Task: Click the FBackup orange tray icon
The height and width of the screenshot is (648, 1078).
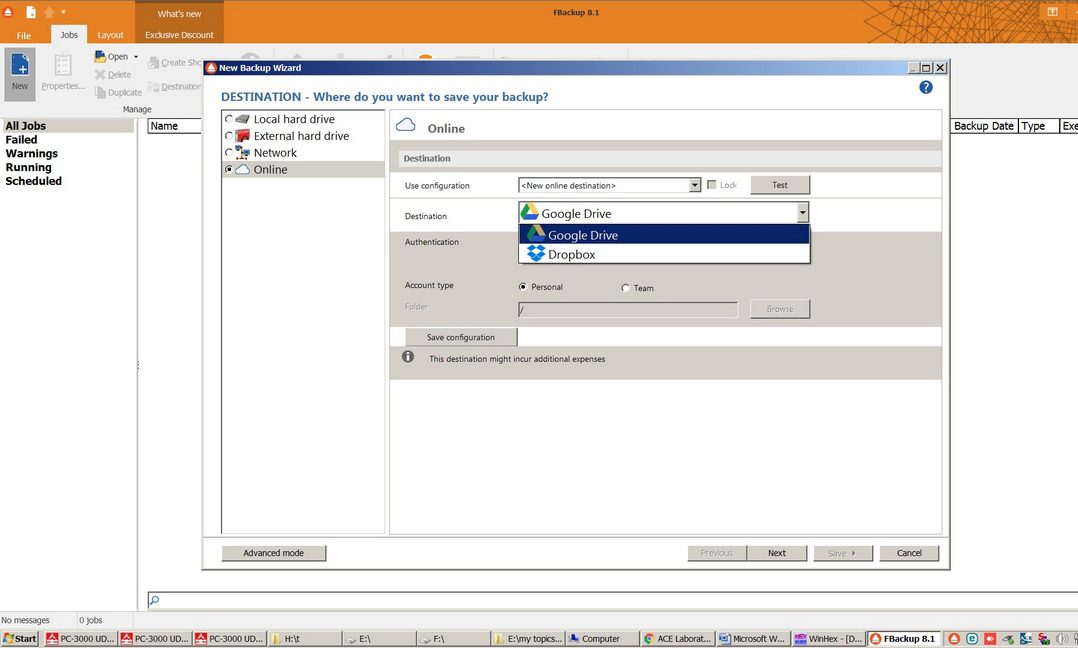Action: 954,638
